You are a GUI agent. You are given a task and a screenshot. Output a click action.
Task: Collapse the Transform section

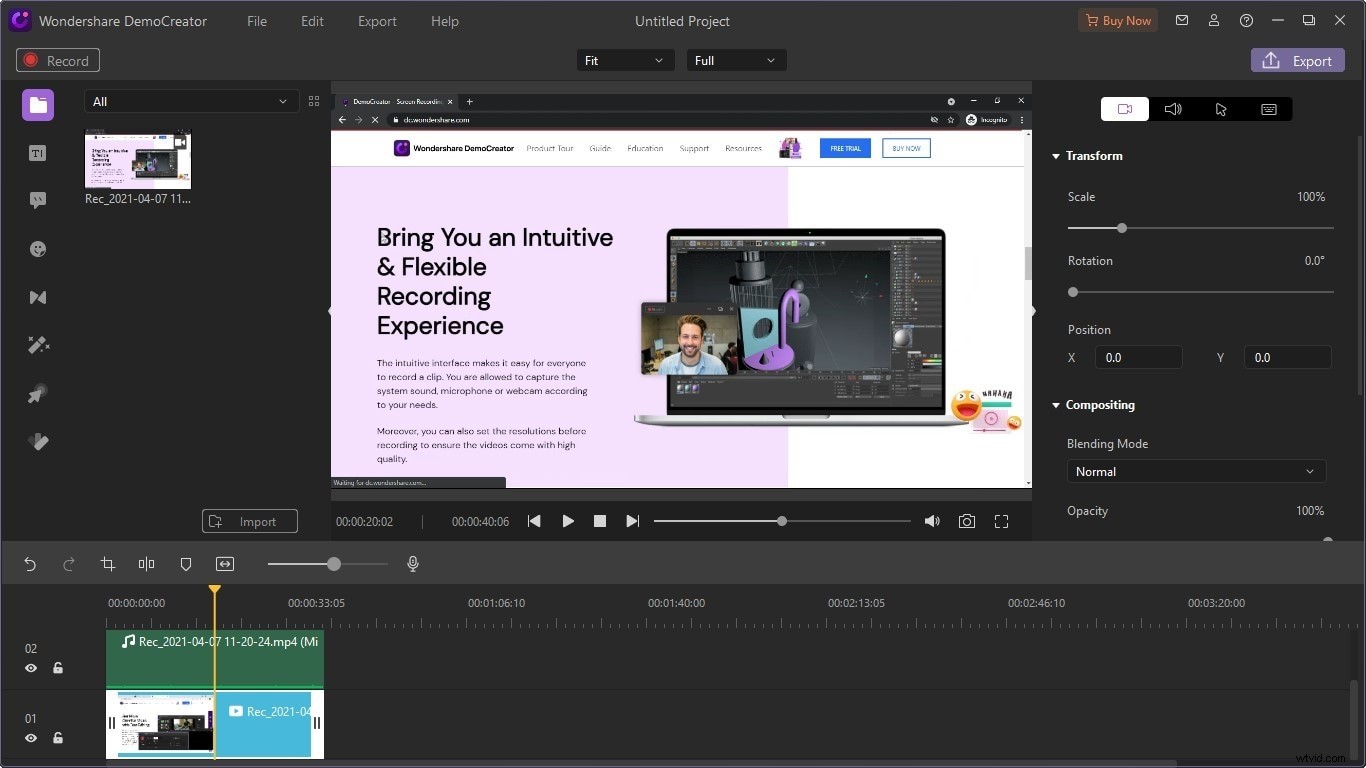1056,156
